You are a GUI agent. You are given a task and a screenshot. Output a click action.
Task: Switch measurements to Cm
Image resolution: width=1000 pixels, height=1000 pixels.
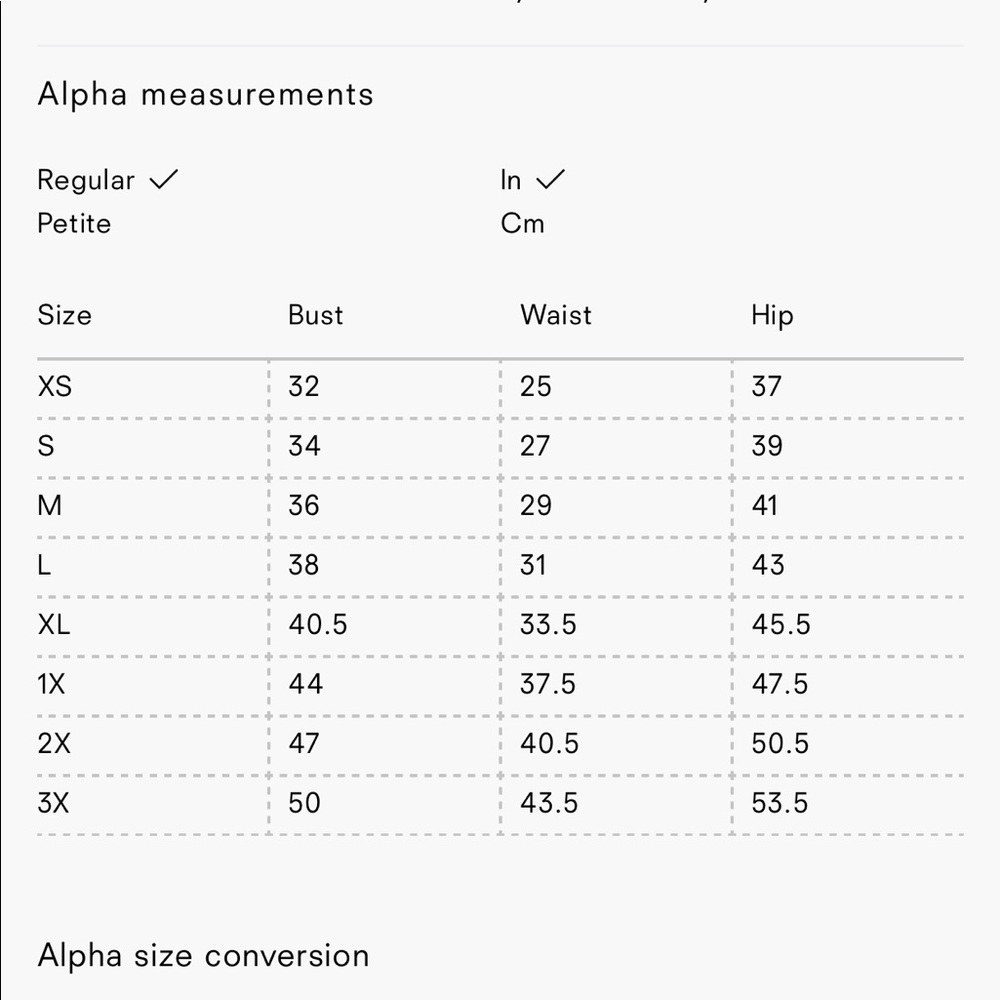[x=522, y=224]
